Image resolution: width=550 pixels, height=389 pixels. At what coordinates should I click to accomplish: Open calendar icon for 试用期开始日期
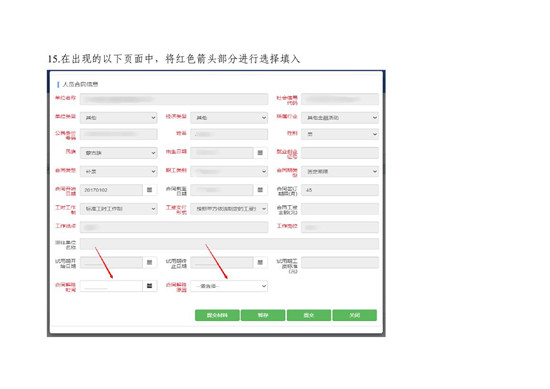149,262
